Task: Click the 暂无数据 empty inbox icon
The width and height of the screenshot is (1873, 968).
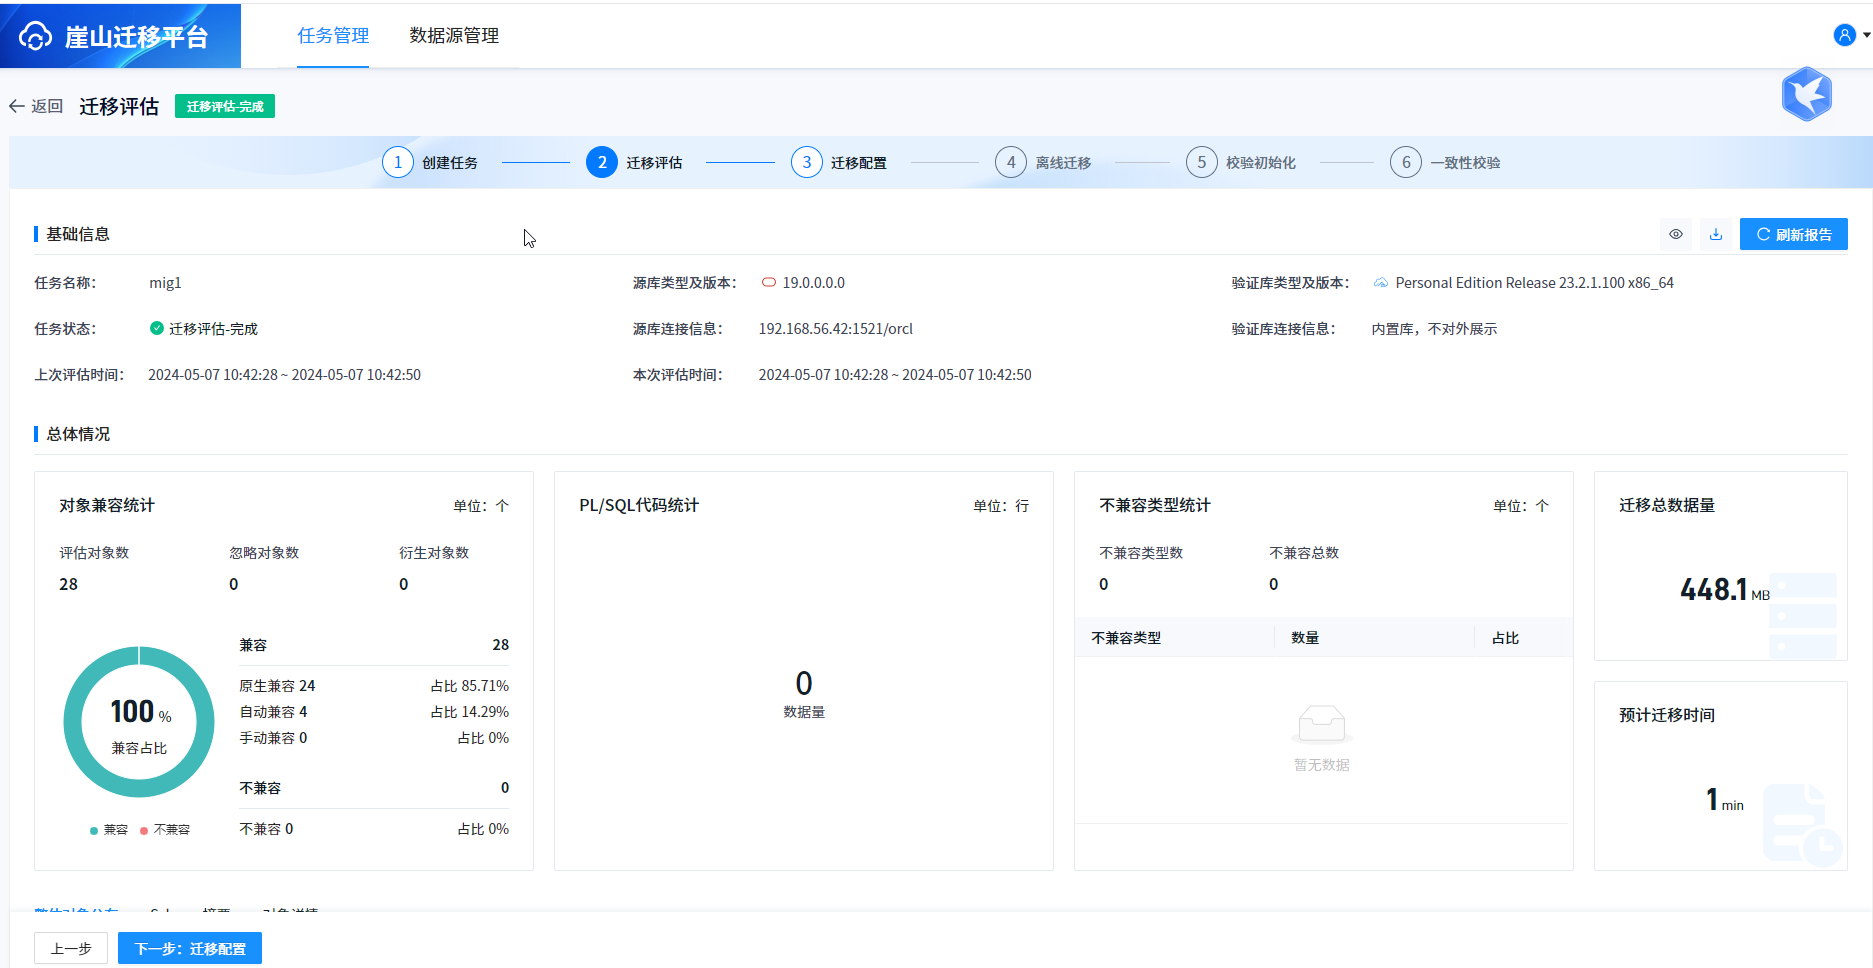Action: click(1322, 724)
